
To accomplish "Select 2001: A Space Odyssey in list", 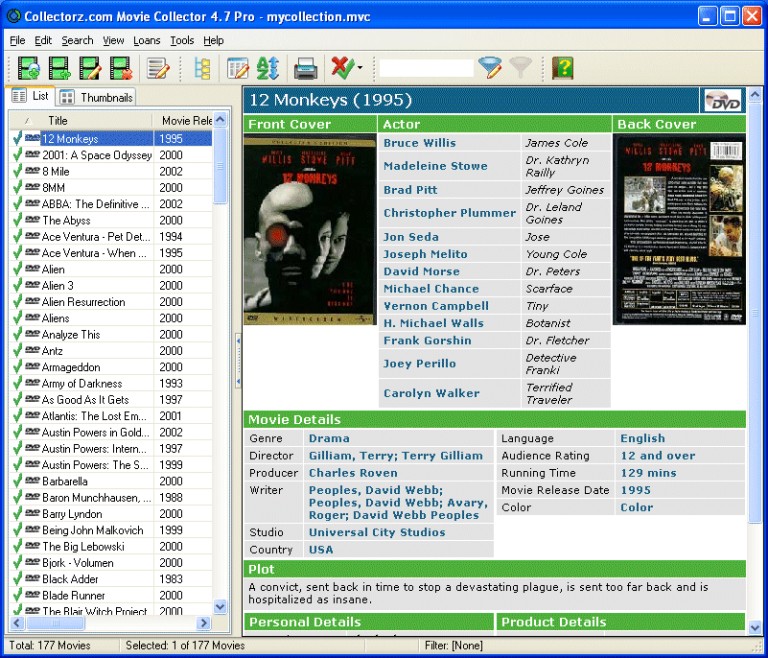I will pos(97,155).
